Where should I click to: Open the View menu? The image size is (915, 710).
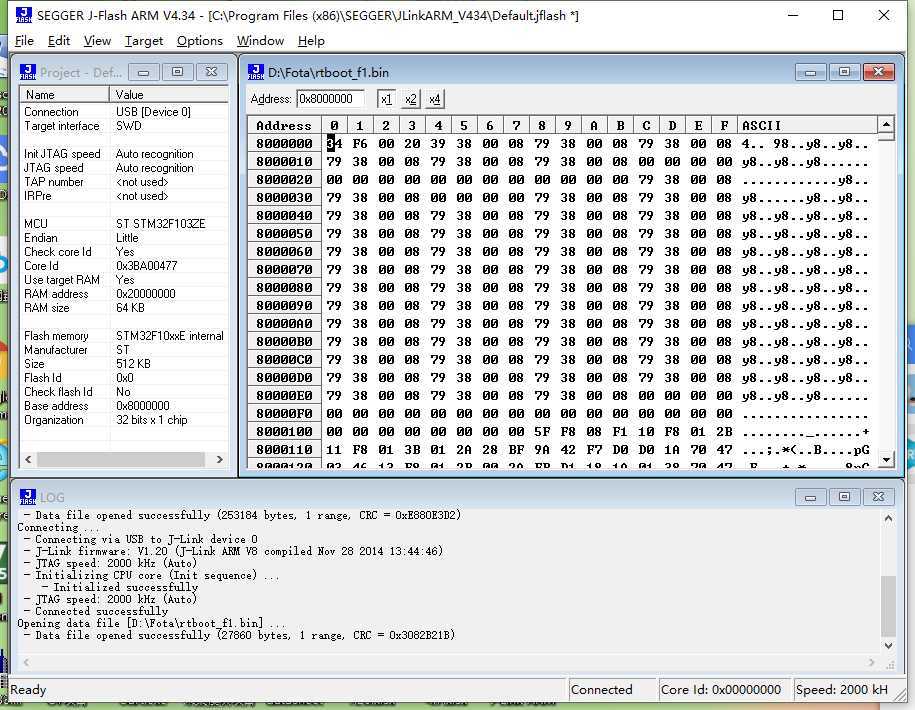tap(97, 41)
